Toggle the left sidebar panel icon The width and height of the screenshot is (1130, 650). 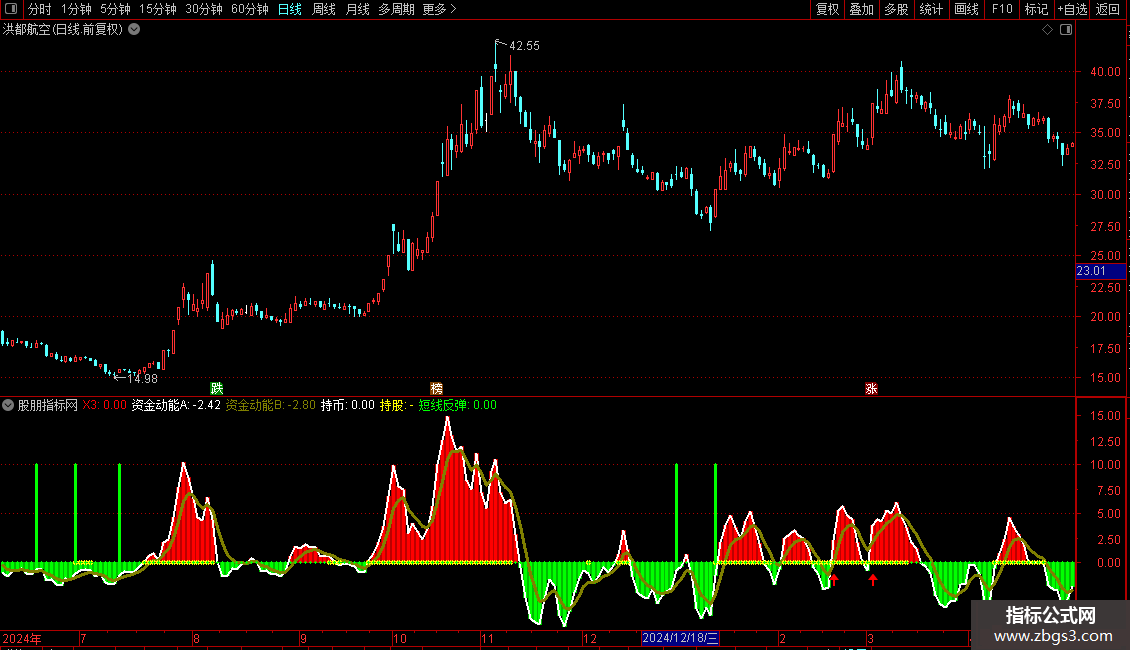pyautogui.click(x=11, y=9)
